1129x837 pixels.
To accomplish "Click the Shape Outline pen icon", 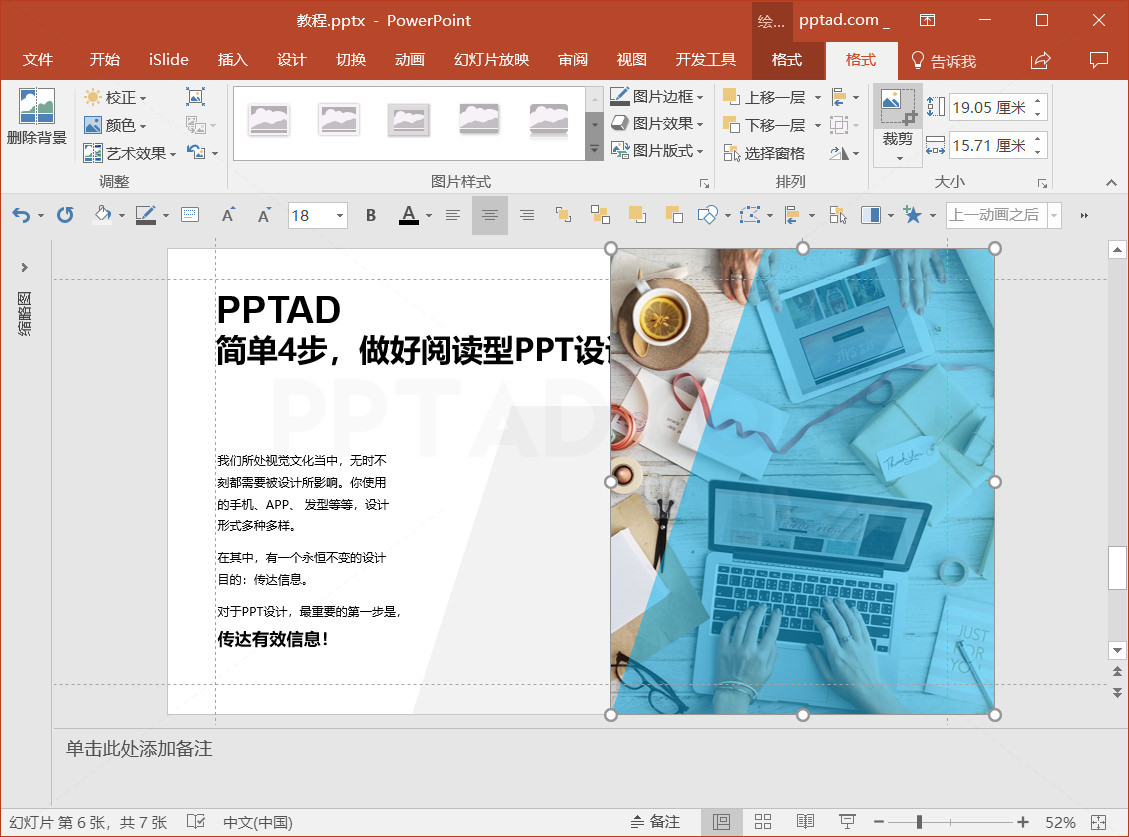I will [x=145, y=215].
